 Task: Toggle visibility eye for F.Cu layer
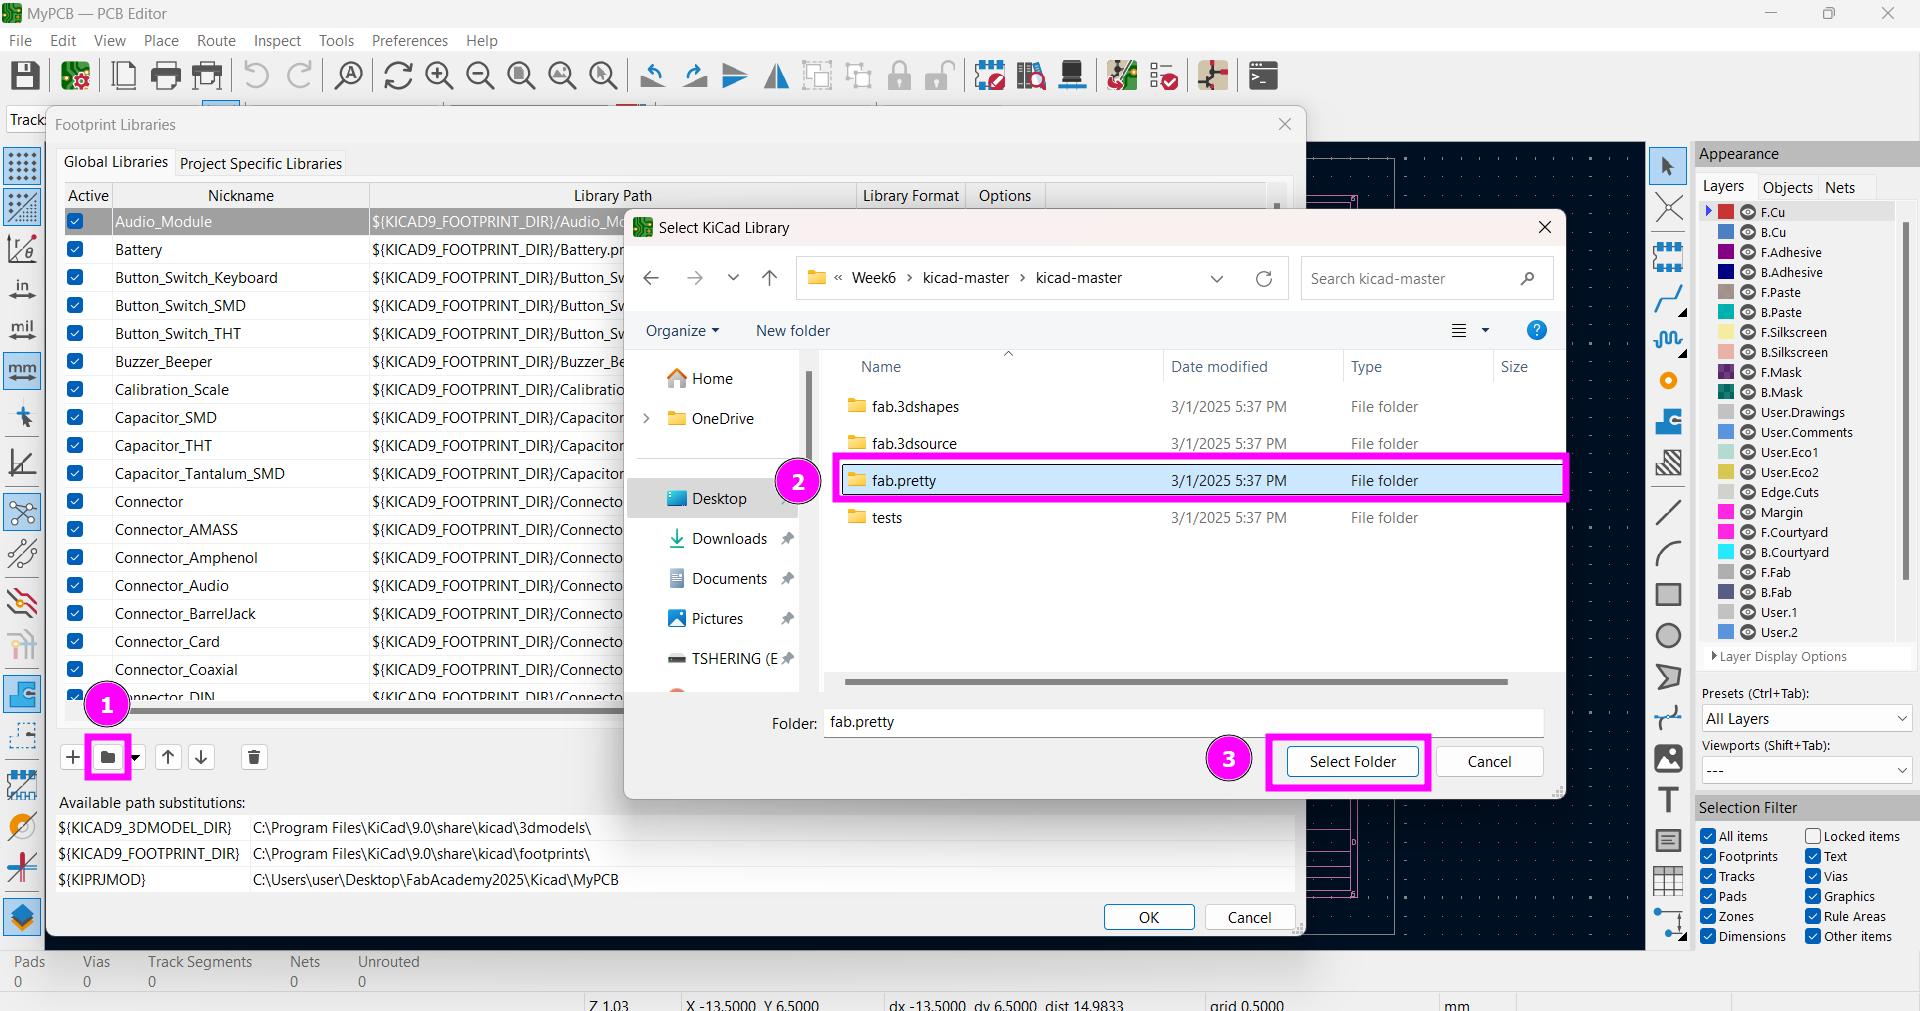tap(1748, 212)
